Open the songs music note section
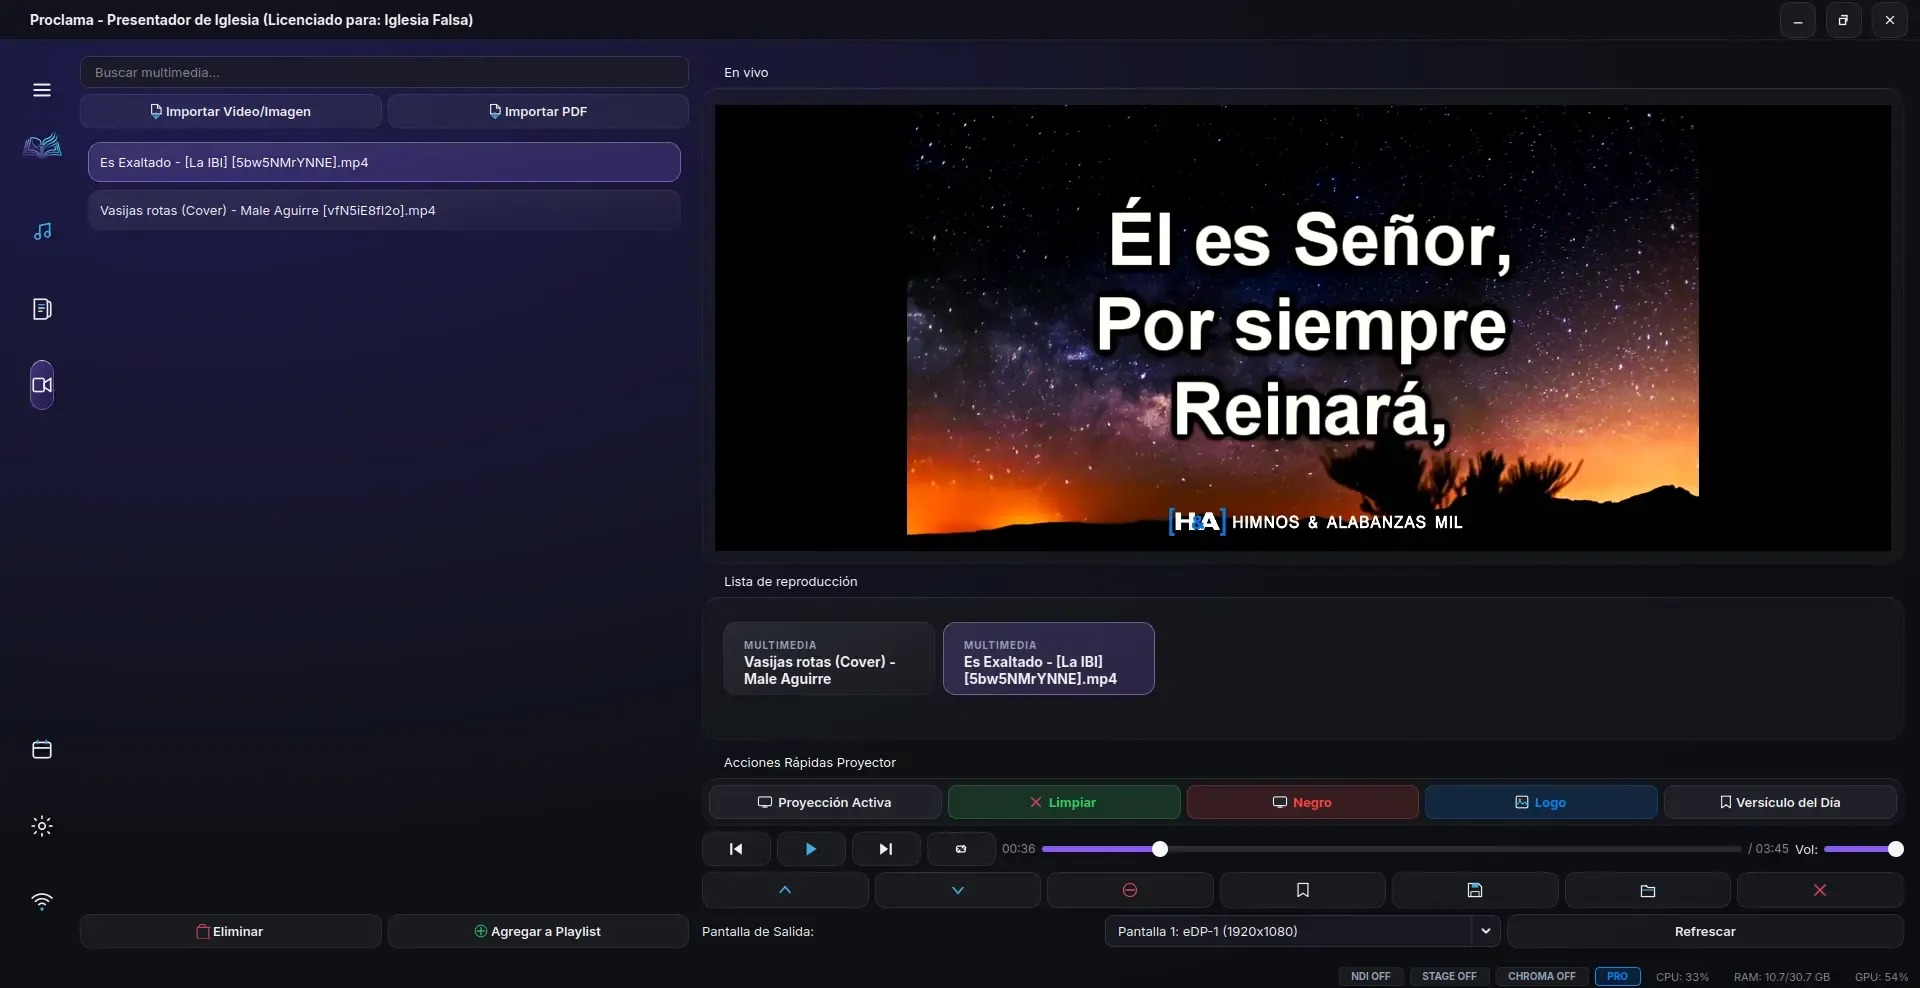Screen dimensions: 1920x988 coord(42,231)
